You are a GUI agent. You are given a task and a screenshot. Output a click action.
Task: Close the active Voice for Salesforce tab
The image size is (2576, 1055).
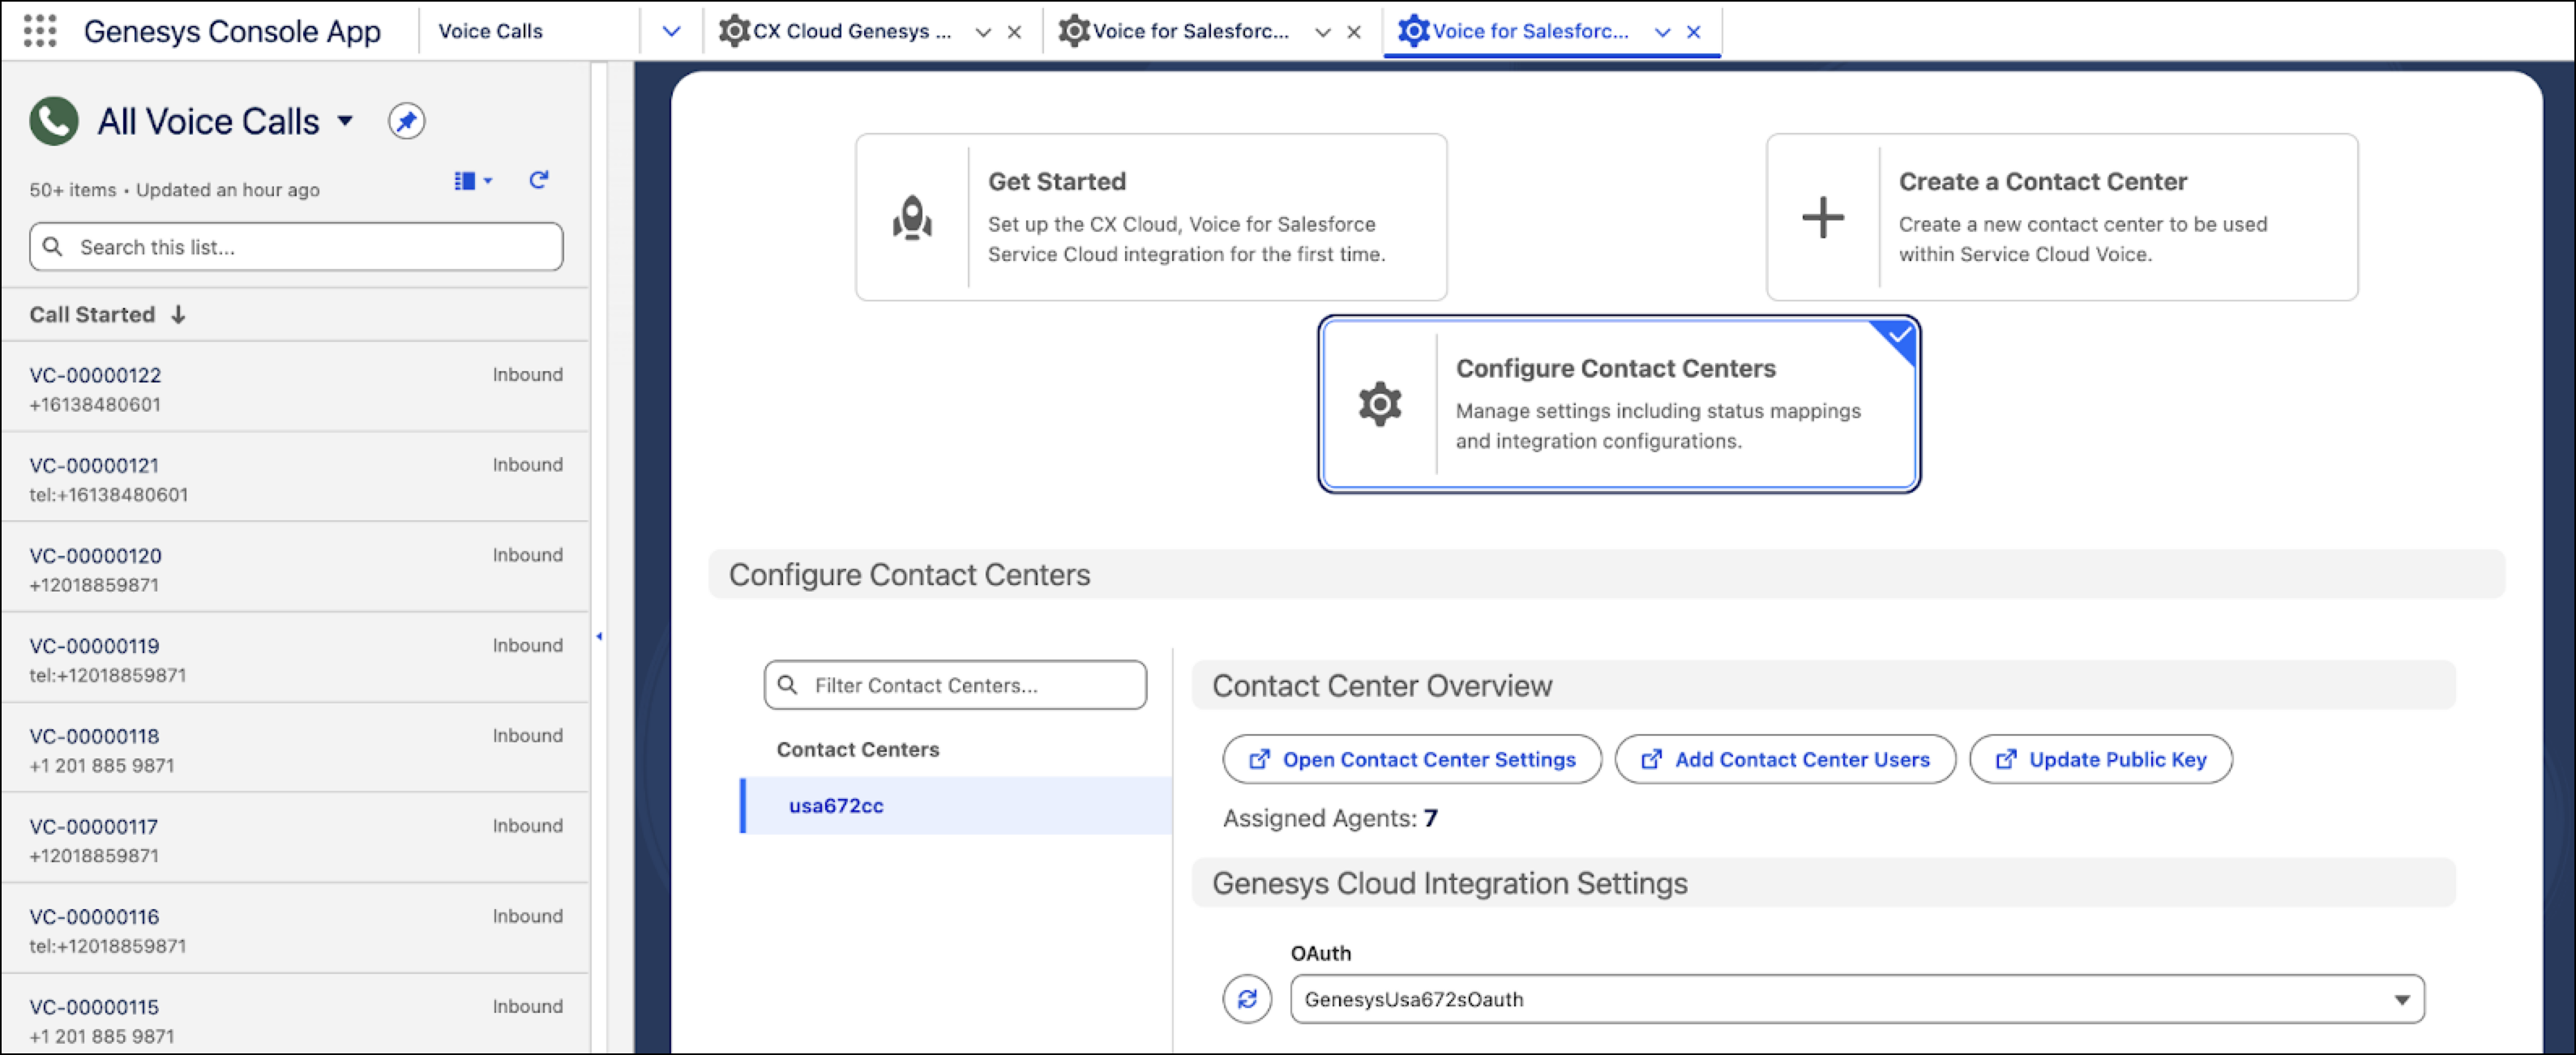pyautogui.click(x=1693, y=32)
